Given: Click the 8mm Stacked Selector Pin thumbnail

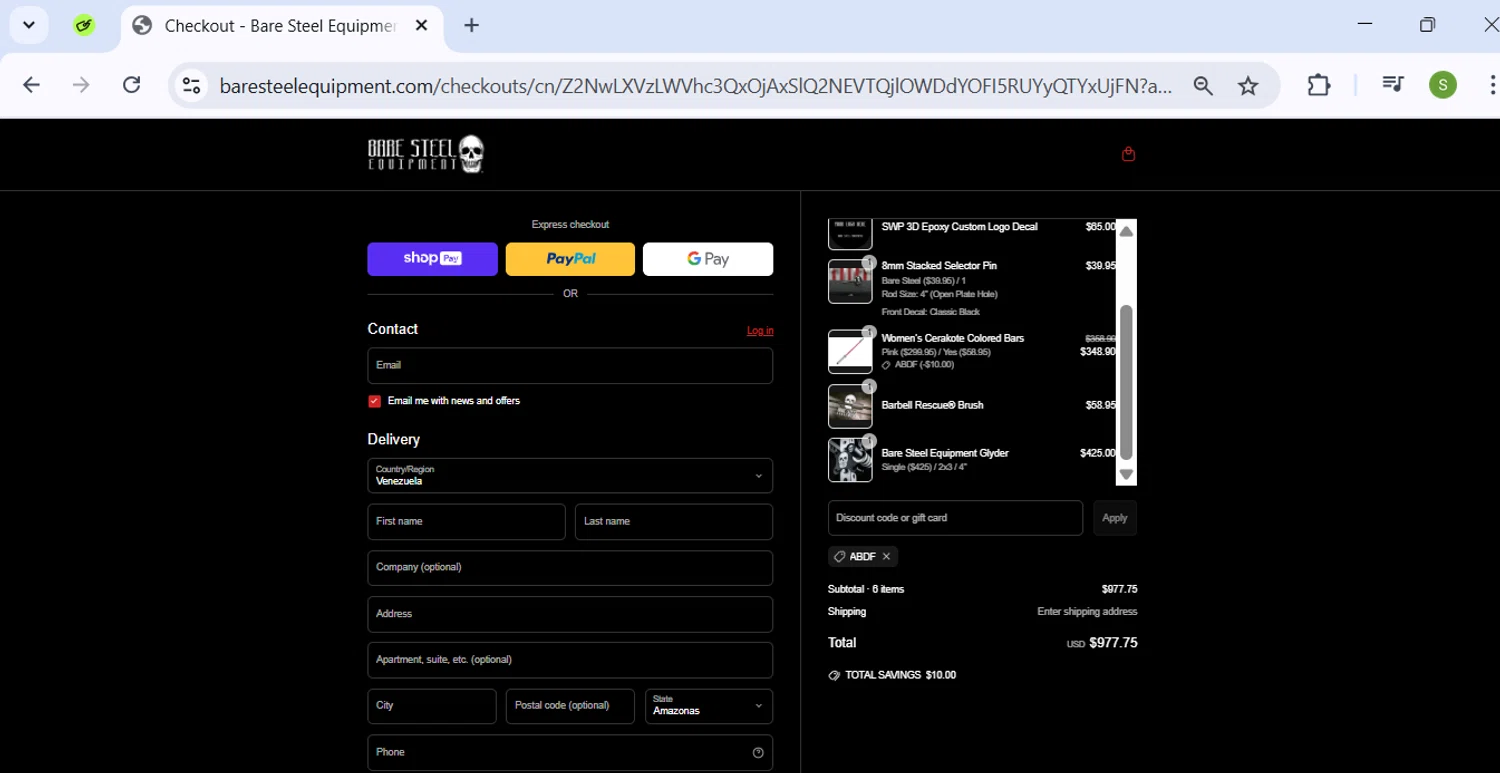Looking at the screenshot, I should pos(850,282).
